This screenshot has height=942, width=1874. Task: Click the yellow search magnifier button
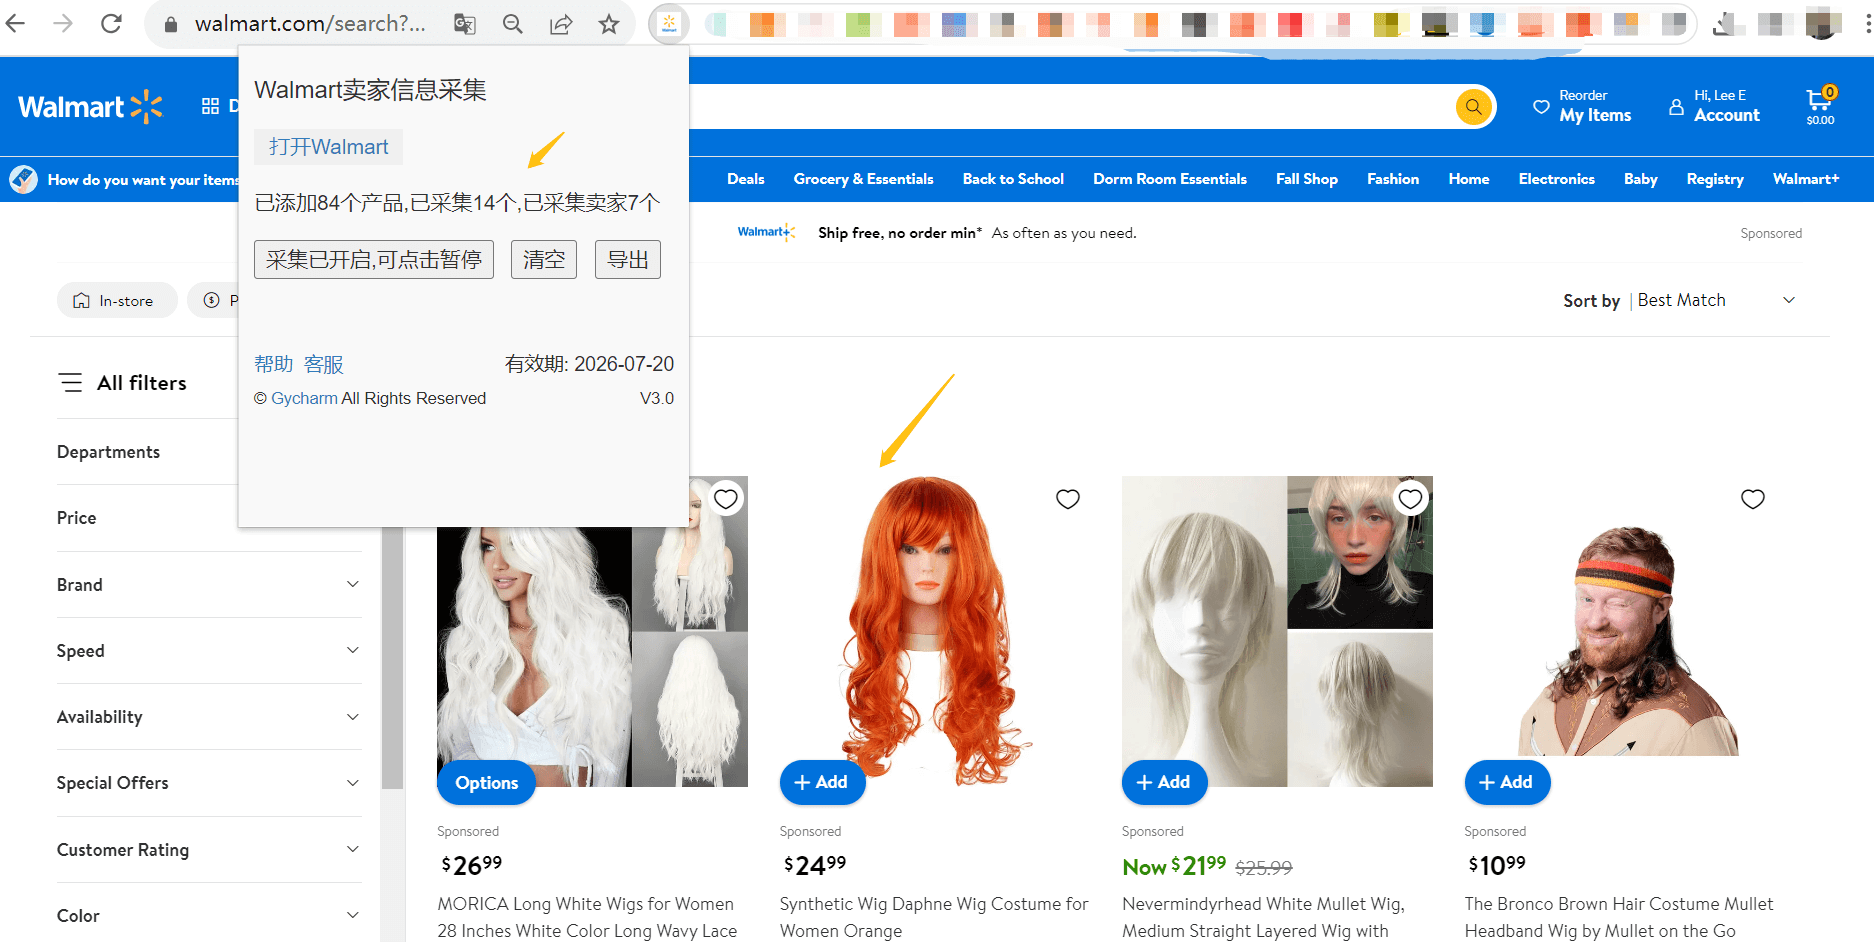click(1473, 107)
